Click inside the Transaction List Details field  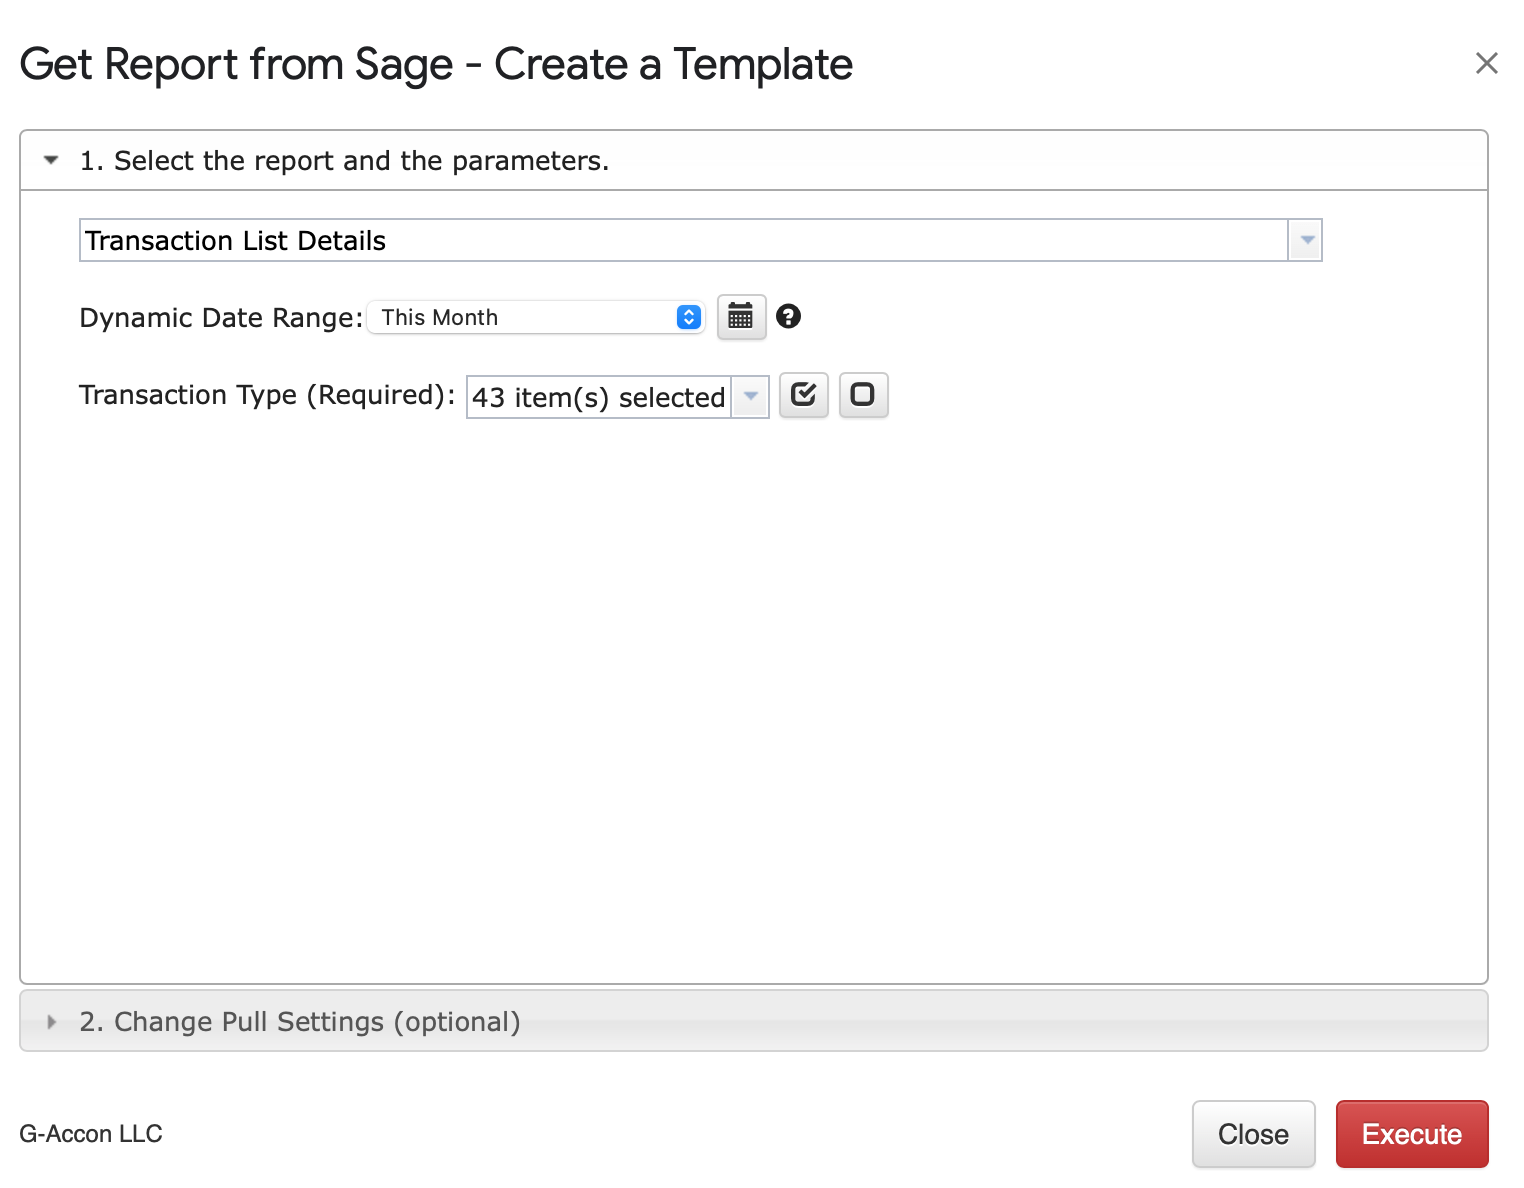pyautogui.click(x=684, y=240)
